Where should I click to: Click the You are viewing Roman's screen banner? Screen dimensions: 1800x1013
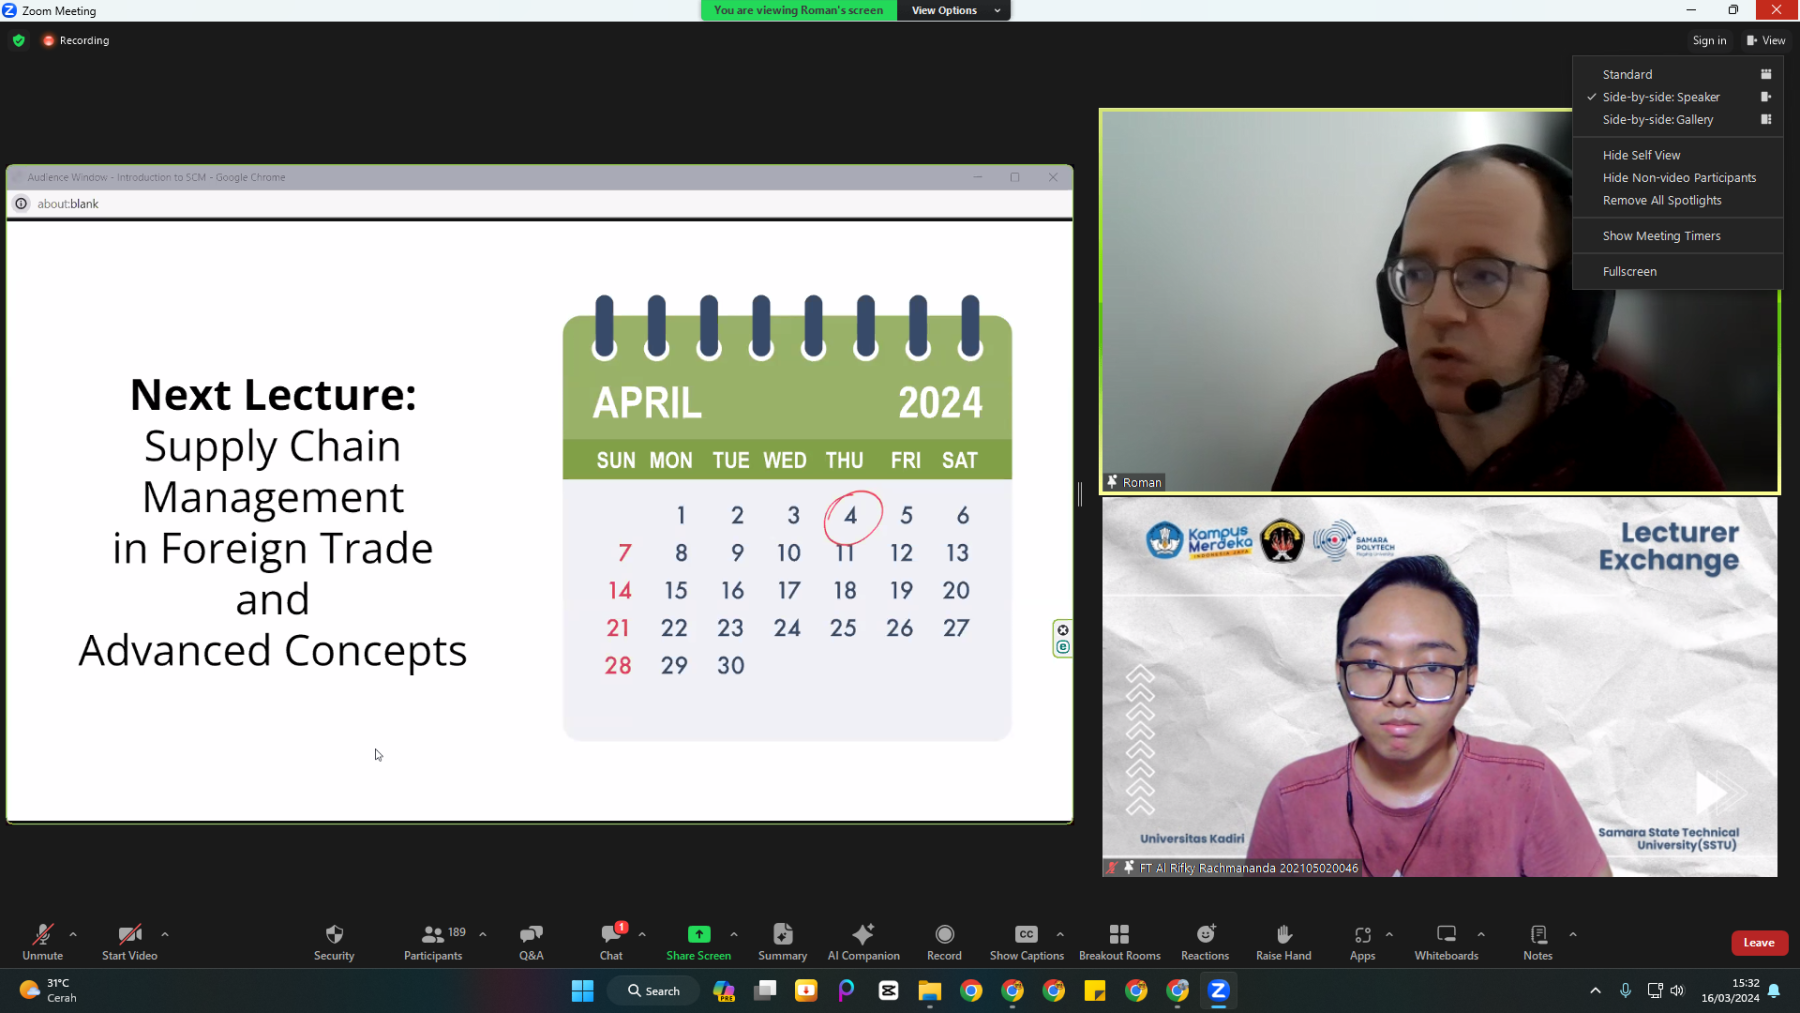pyautogui.click(x=799, y=10)
